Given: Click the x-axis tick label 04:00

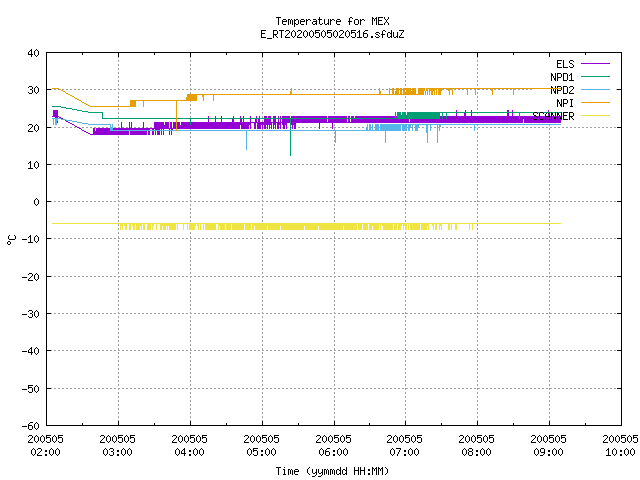Looking at the screenshot, I should tap(189, 452).
